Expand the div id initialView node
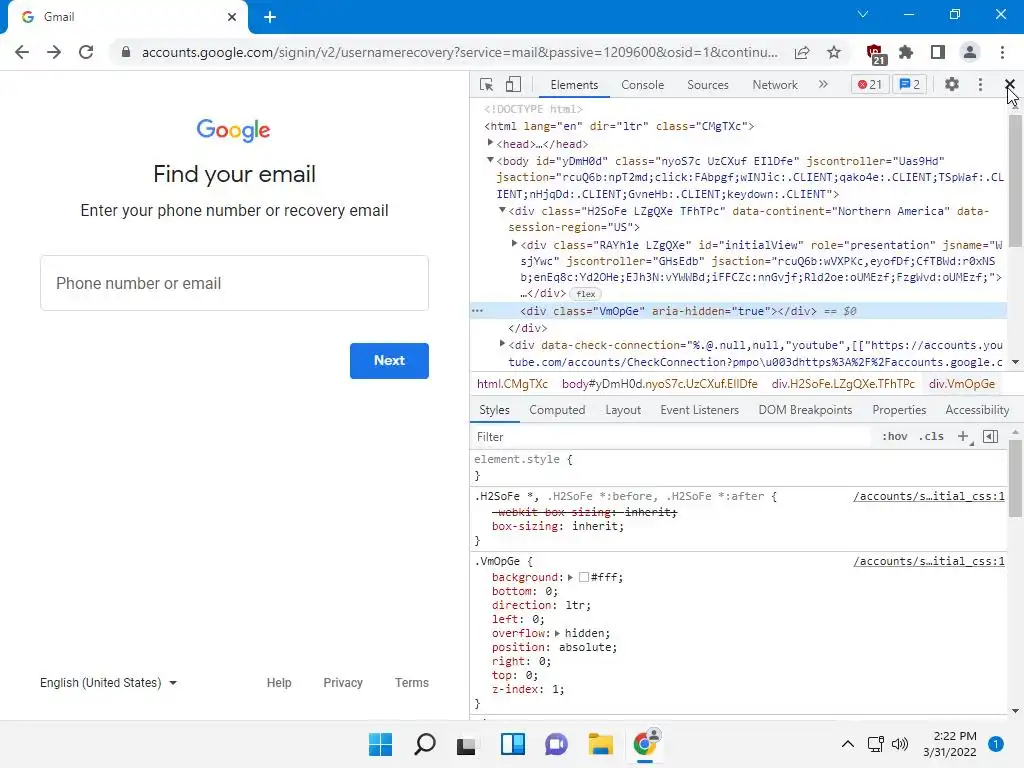1024x768 pixels. (x=514, y=244)
